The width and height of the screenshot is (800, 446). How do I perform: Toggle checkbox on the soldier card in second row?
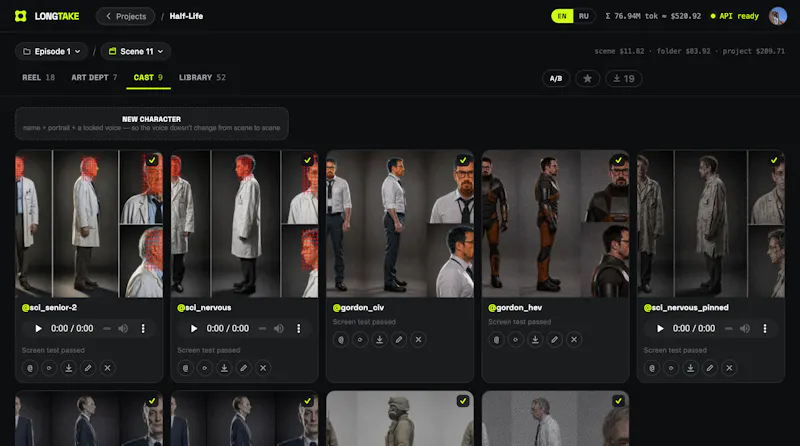click(463, 401)
